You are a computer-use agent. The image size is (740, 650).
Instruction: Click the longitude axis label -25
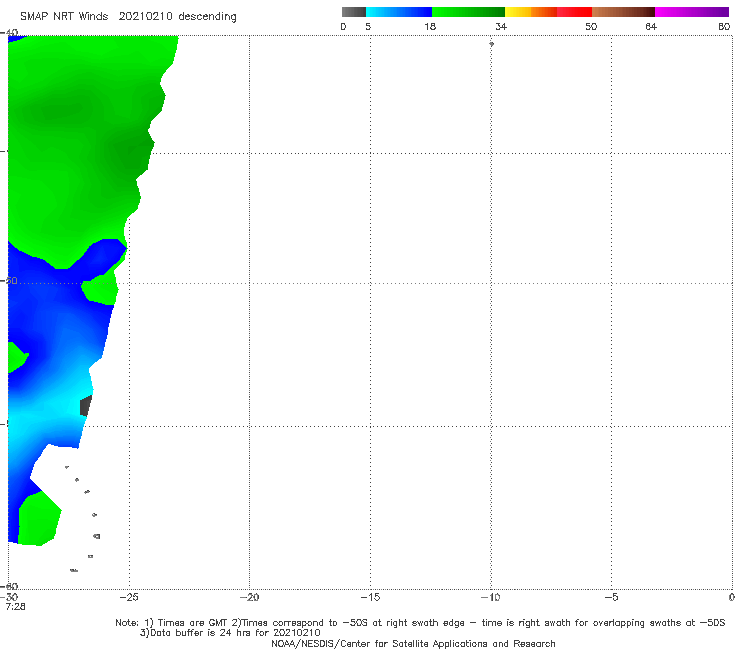point(129,597)
